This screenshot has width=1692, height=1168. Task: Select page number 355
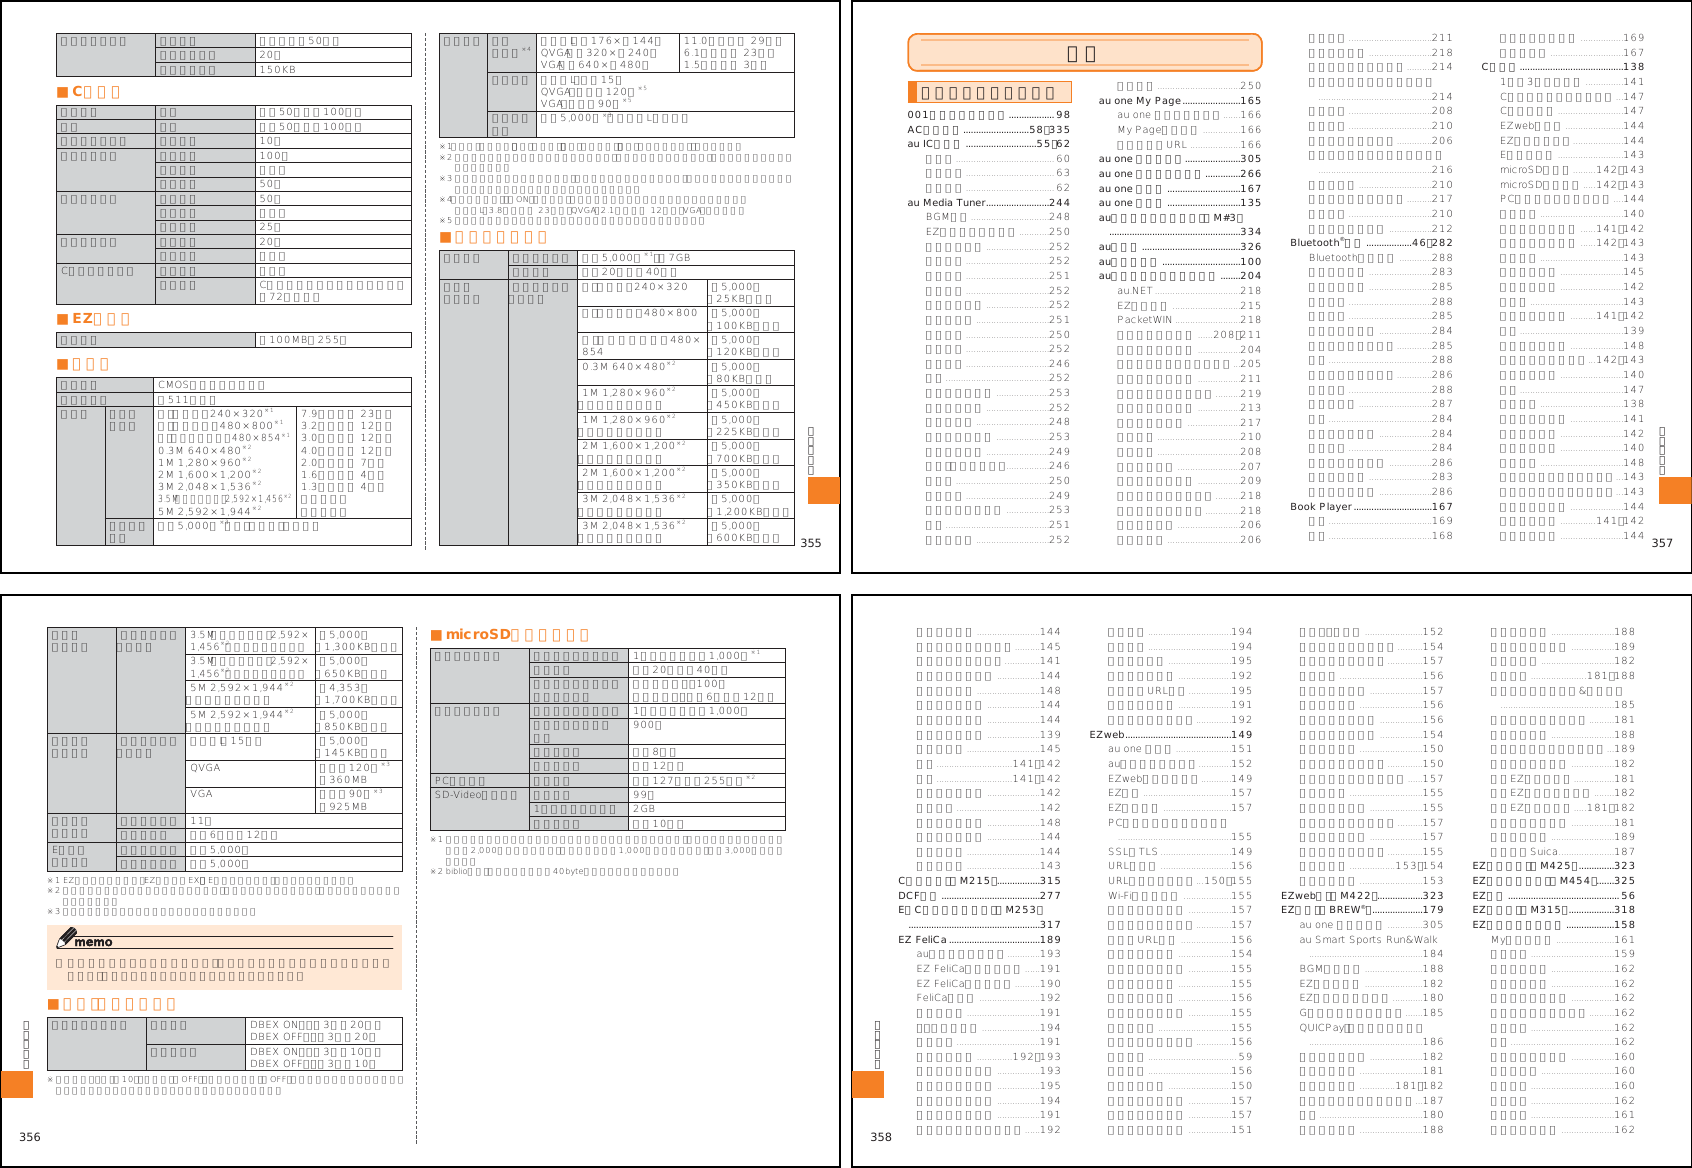(811, 543)
